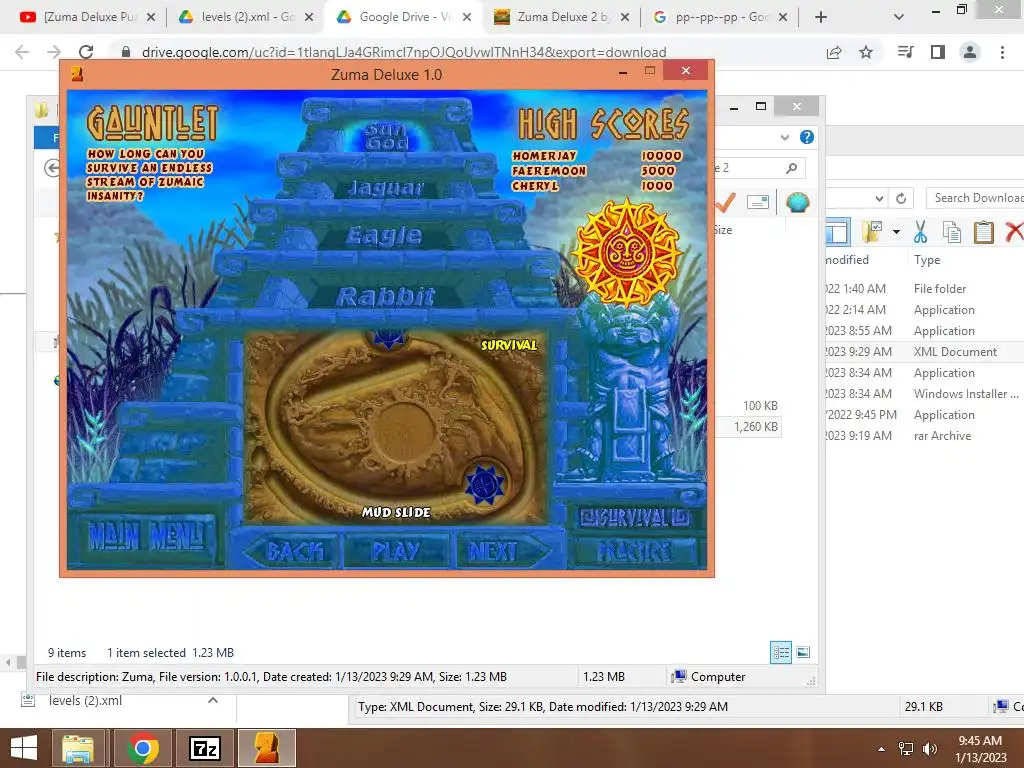Click the Mud Slide level preview

pos(395,427)
